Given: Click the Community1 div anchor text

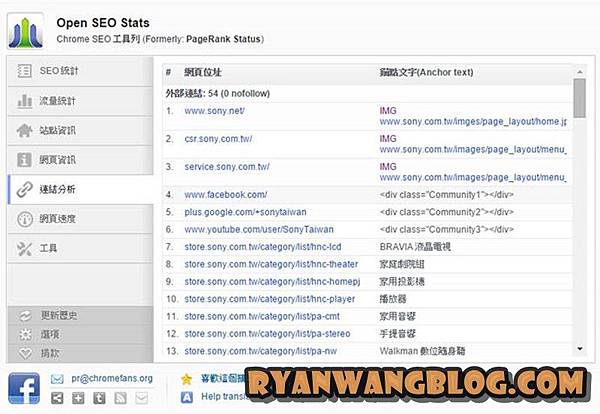Looking at the screenshot, I should (447, 195).
